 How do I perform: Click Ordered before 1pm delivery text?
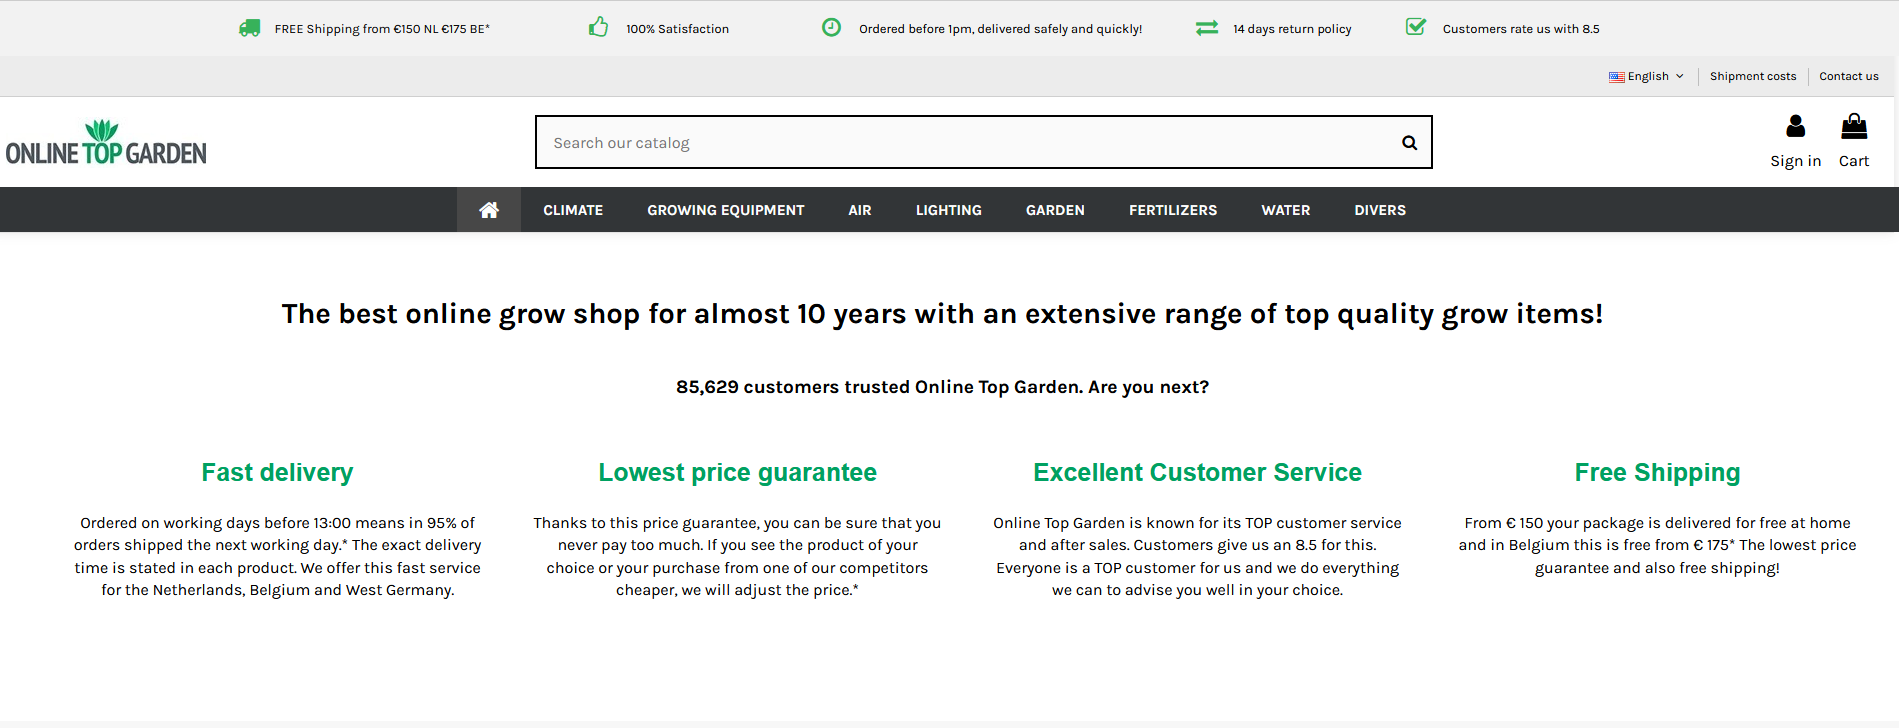[x=1000, y=29]
